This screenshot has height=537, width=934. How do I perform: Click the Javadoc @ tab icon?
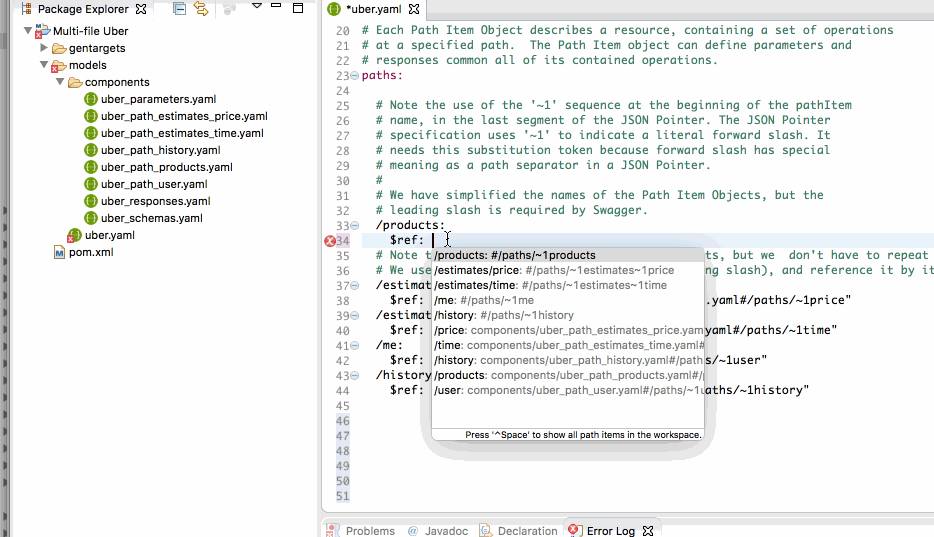pyautogui.click(x=413, y=530)
